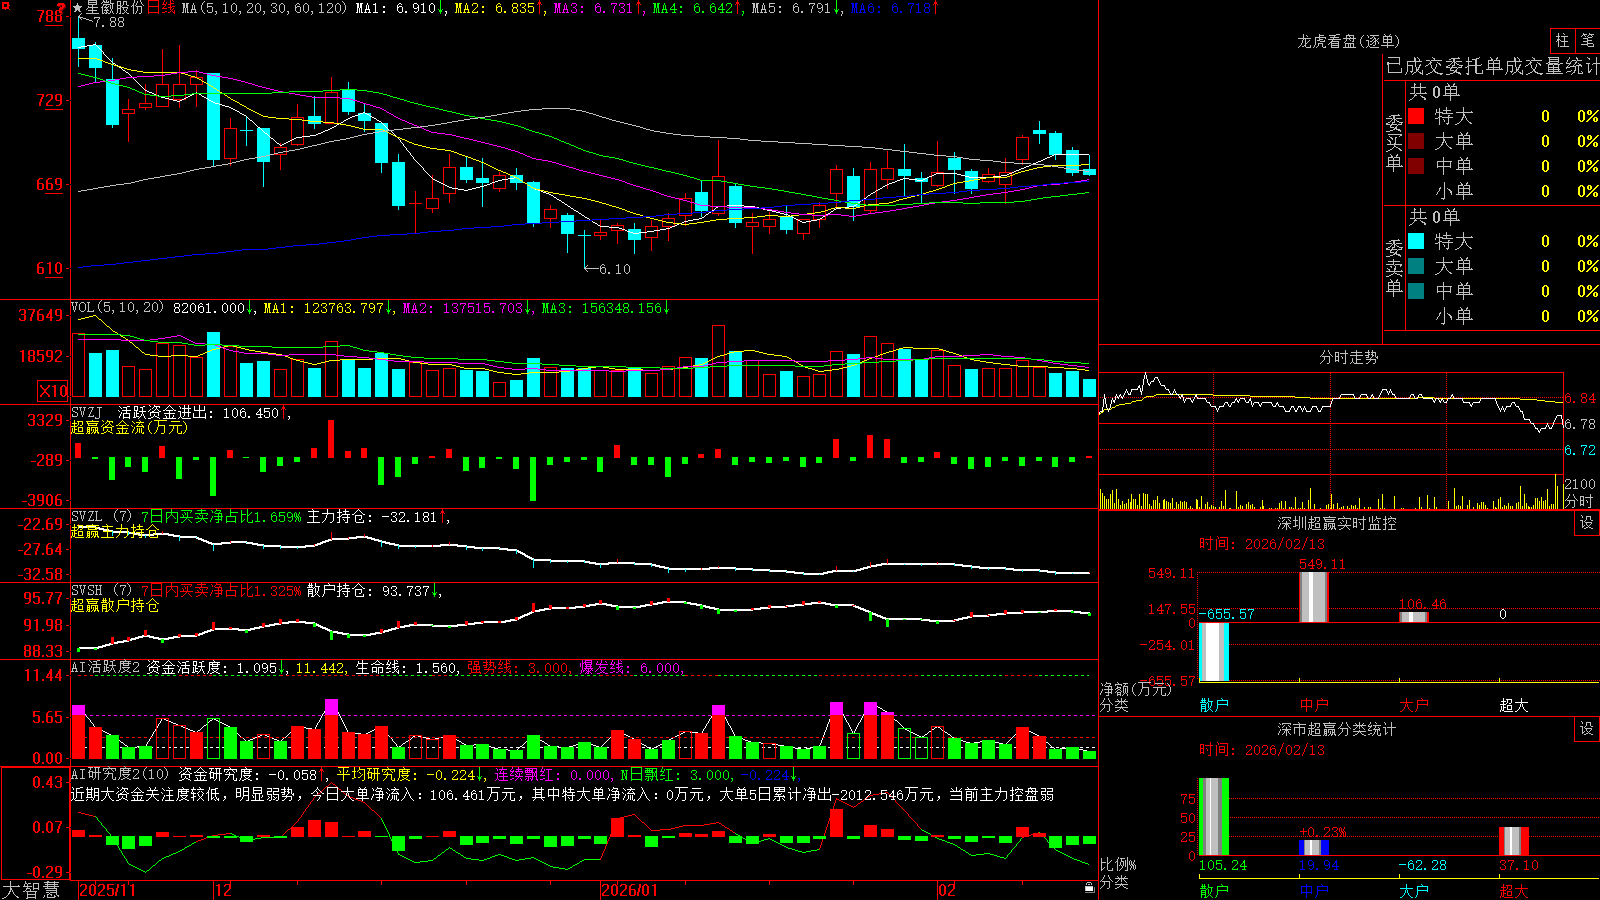Jump to the 2026/01 timeline marker

click(629, 890)
